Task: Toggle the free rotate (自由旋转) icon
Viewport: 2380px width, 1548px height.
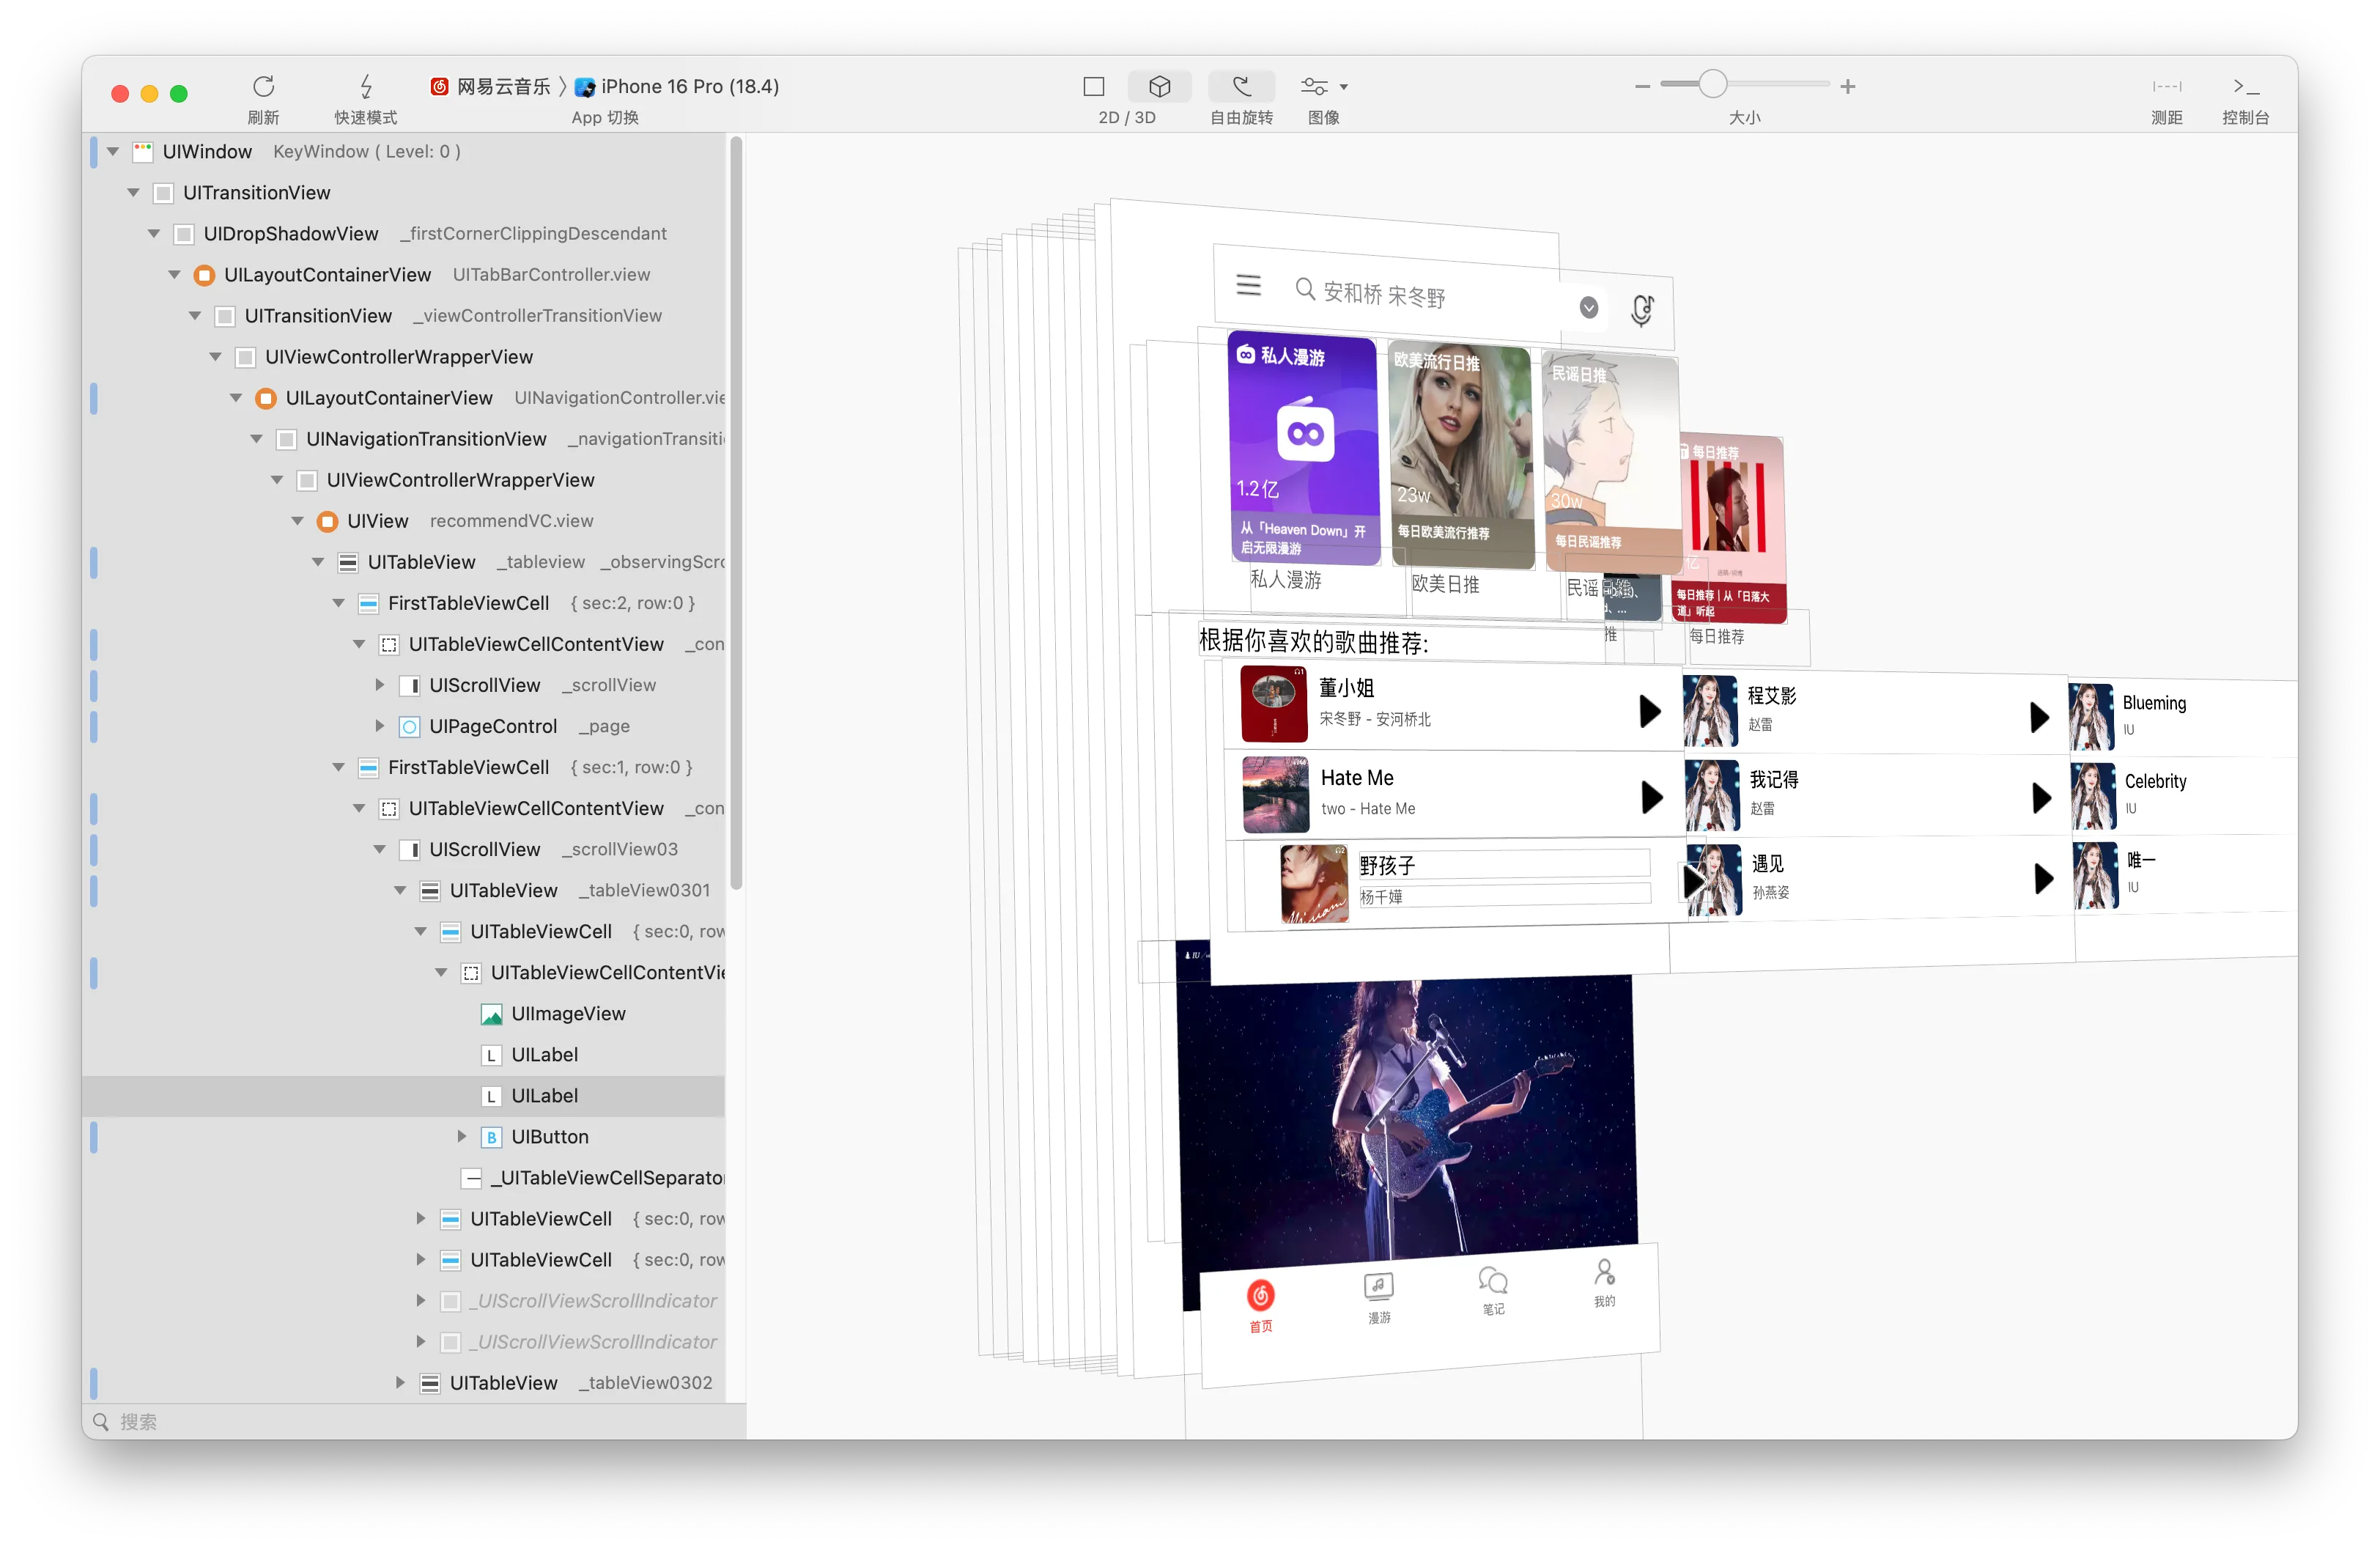Action: coord(1241,87)
